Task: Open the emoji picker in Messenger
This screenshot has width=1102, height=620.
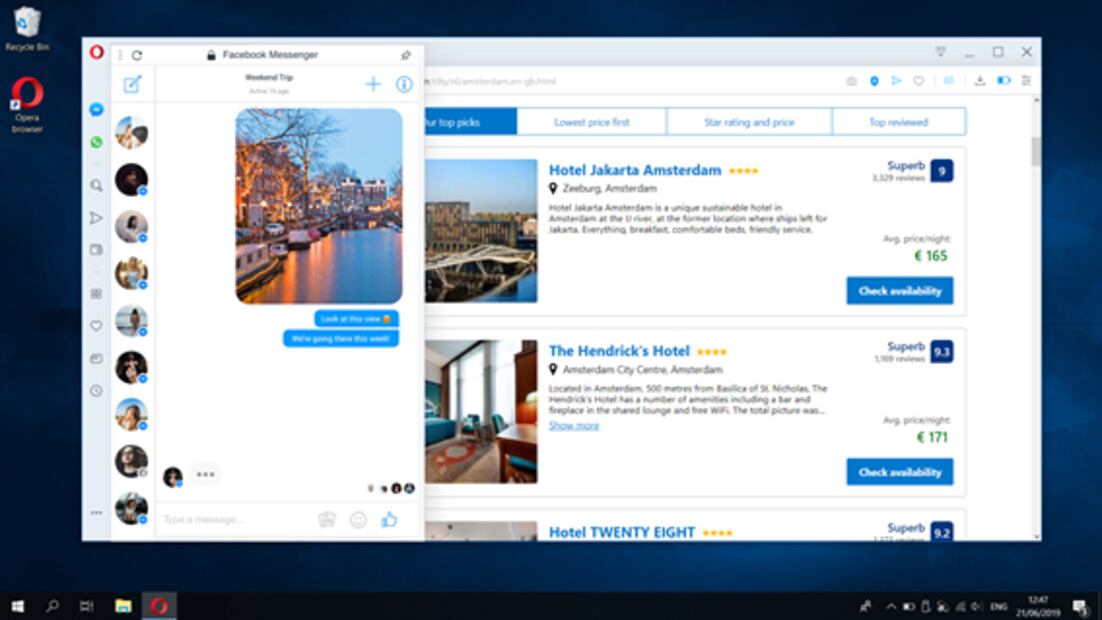Action: pos(358,519)
